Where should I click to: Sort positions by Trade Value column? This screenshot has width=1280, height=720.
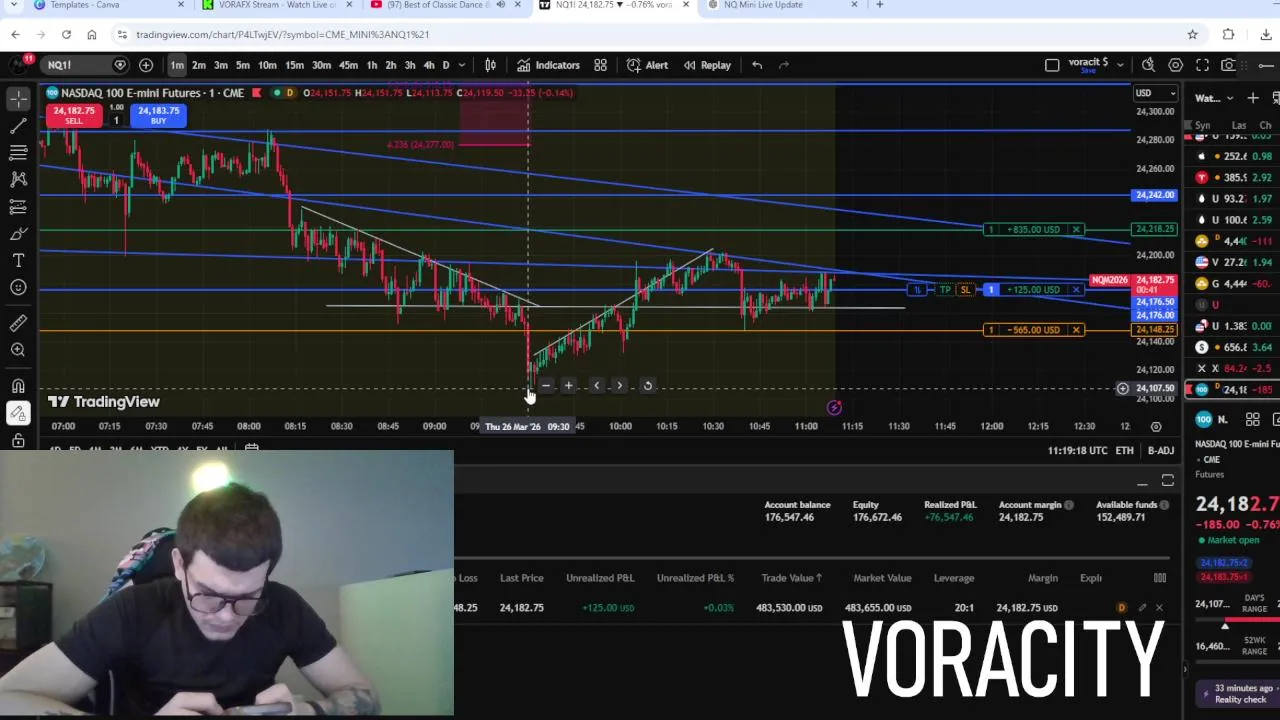tap(791, 578)
